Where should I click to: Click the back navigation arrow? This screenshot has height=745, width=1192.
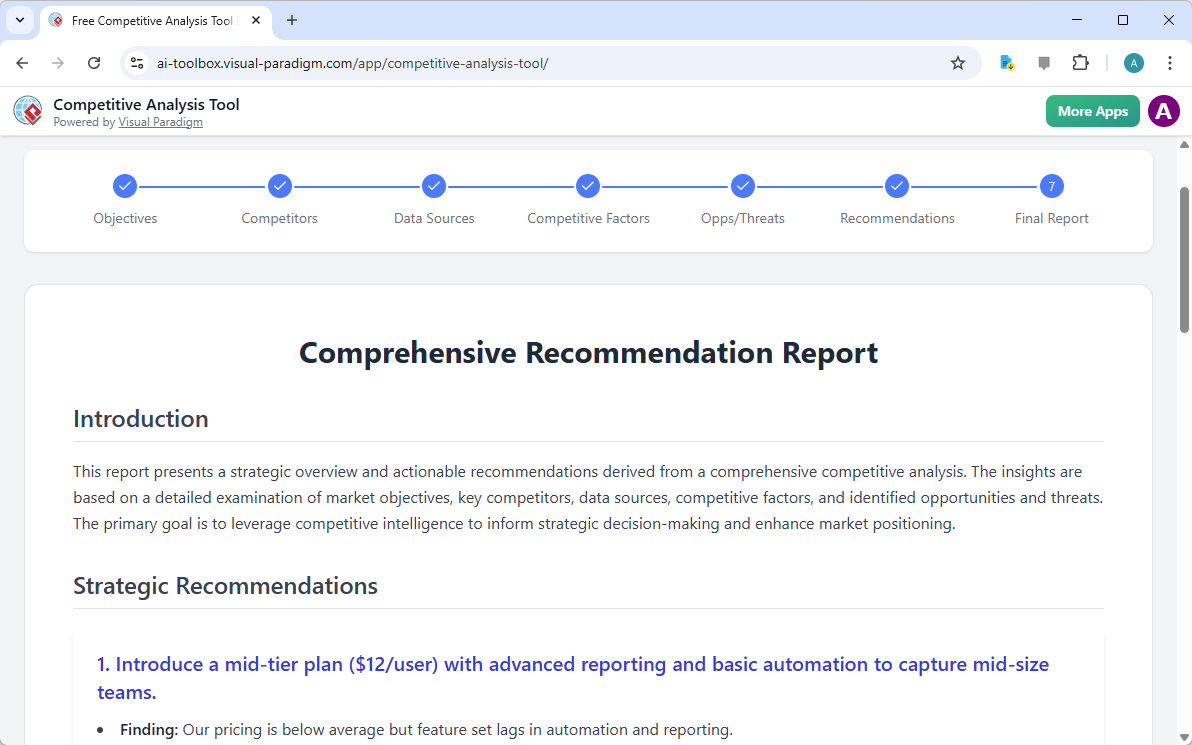[22, 62]
